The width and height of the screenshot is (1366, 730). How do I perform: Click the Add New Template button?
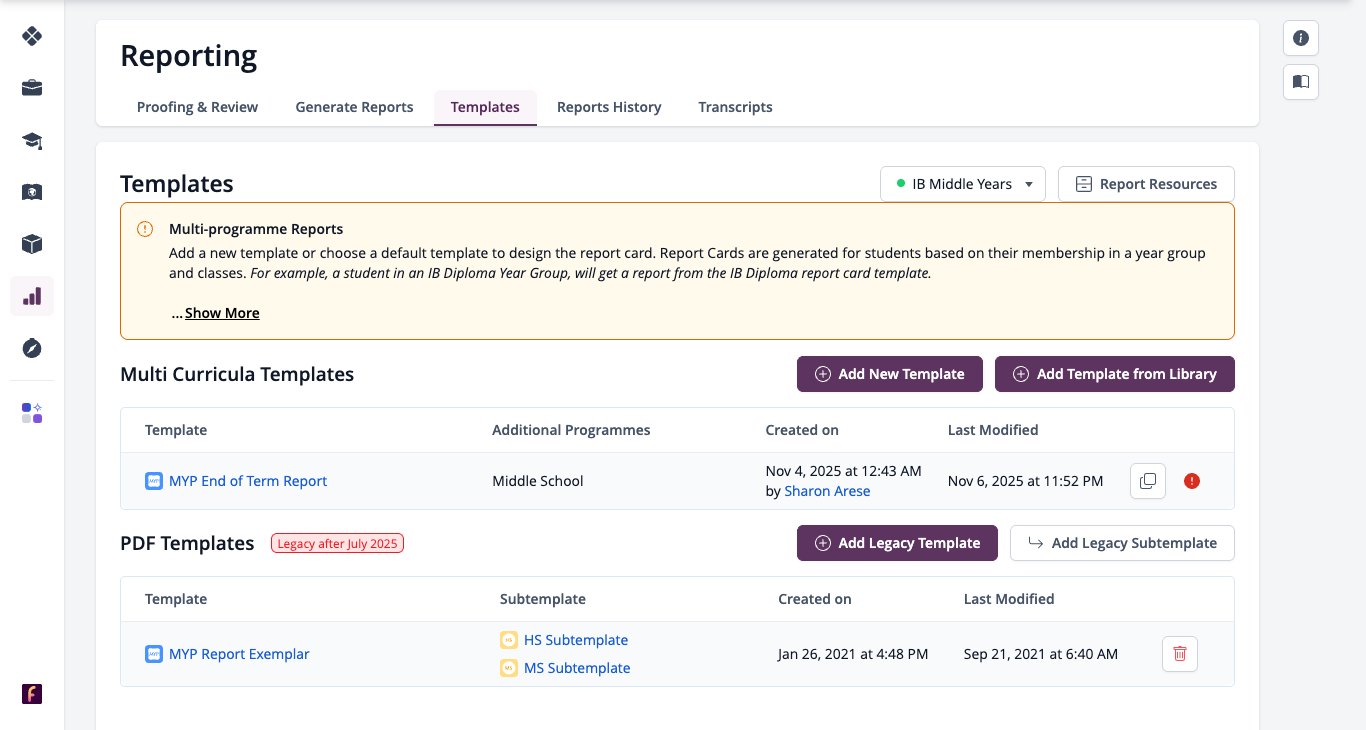pyautogui.click(x=890, y=374)
